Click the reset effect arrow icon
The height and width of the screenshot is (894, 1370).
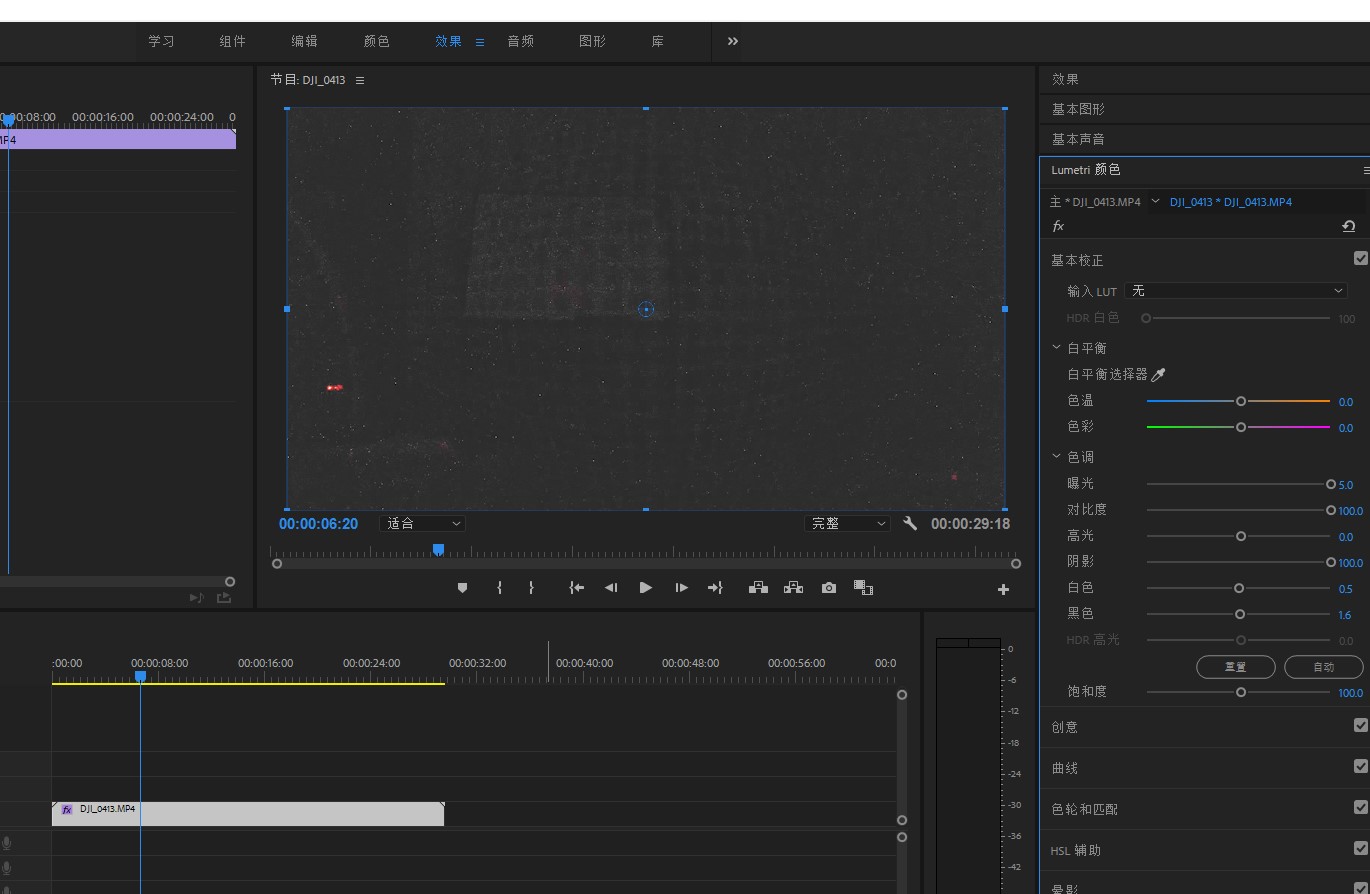tap(1348, 227)
